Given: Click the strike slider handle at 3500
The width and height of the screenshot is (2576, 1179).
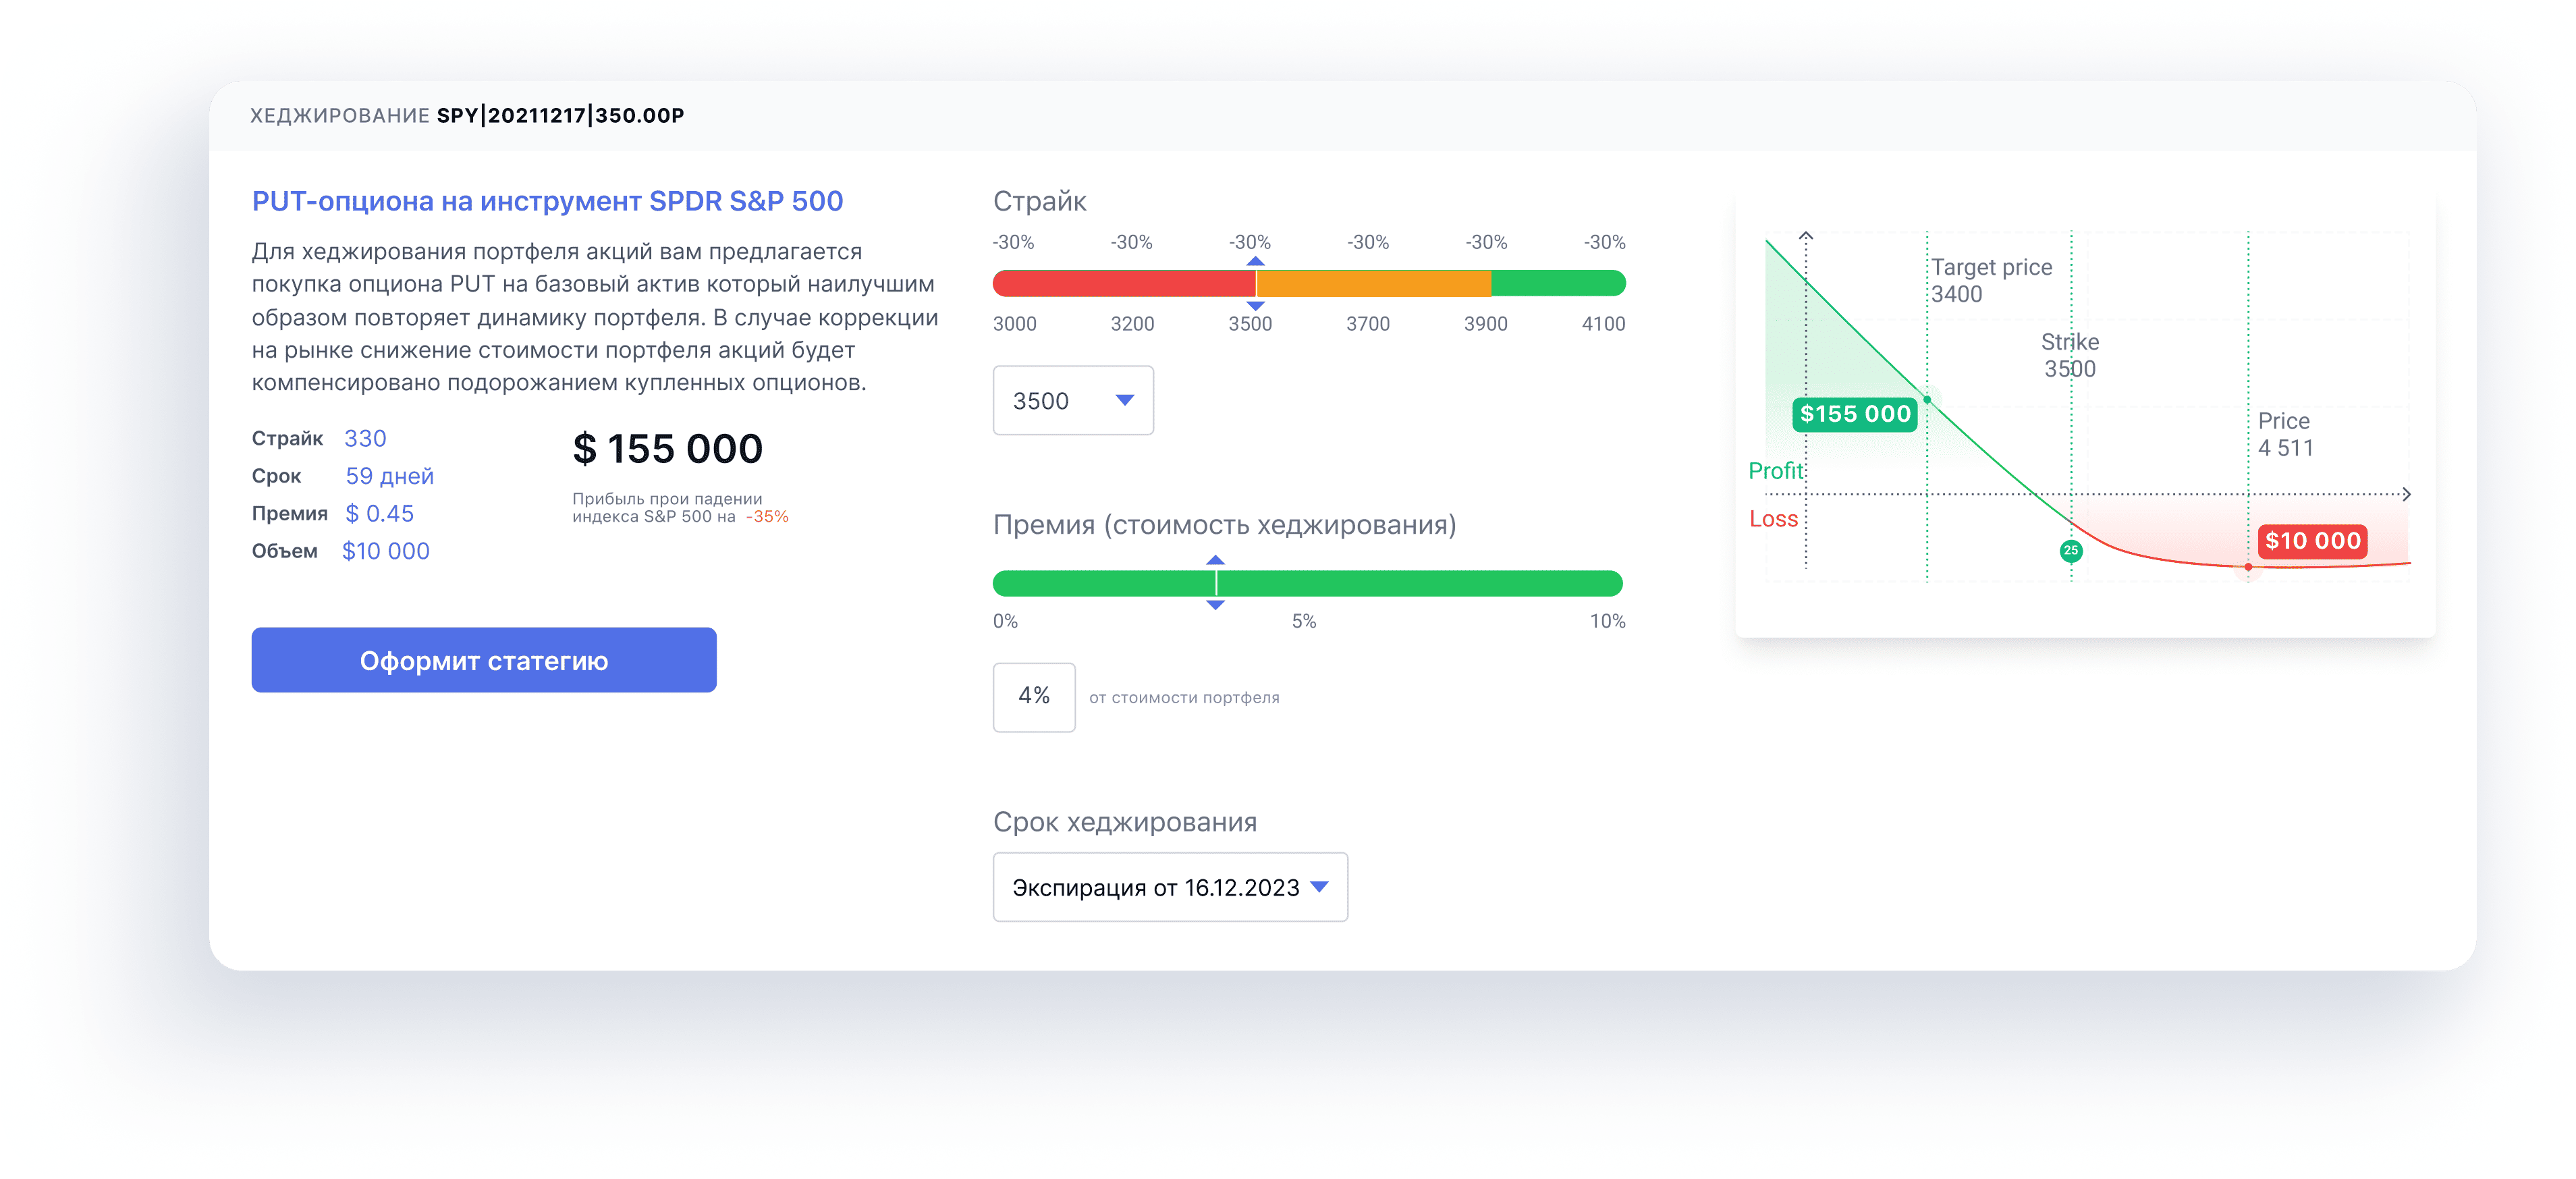Looking at the screenshot, I should 1255,284.
